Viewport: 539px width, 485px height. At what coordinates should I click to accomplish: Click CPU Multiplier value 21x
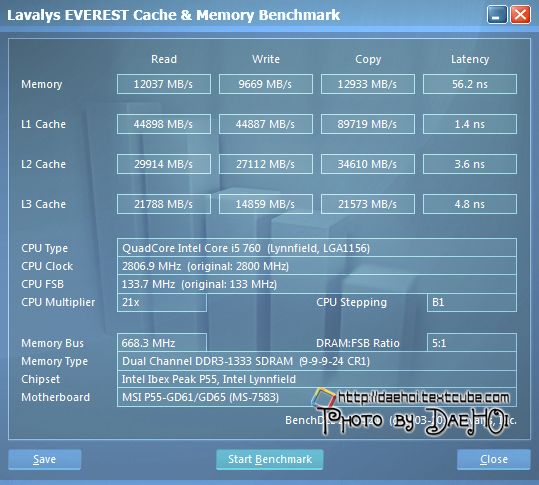(162, 302)
